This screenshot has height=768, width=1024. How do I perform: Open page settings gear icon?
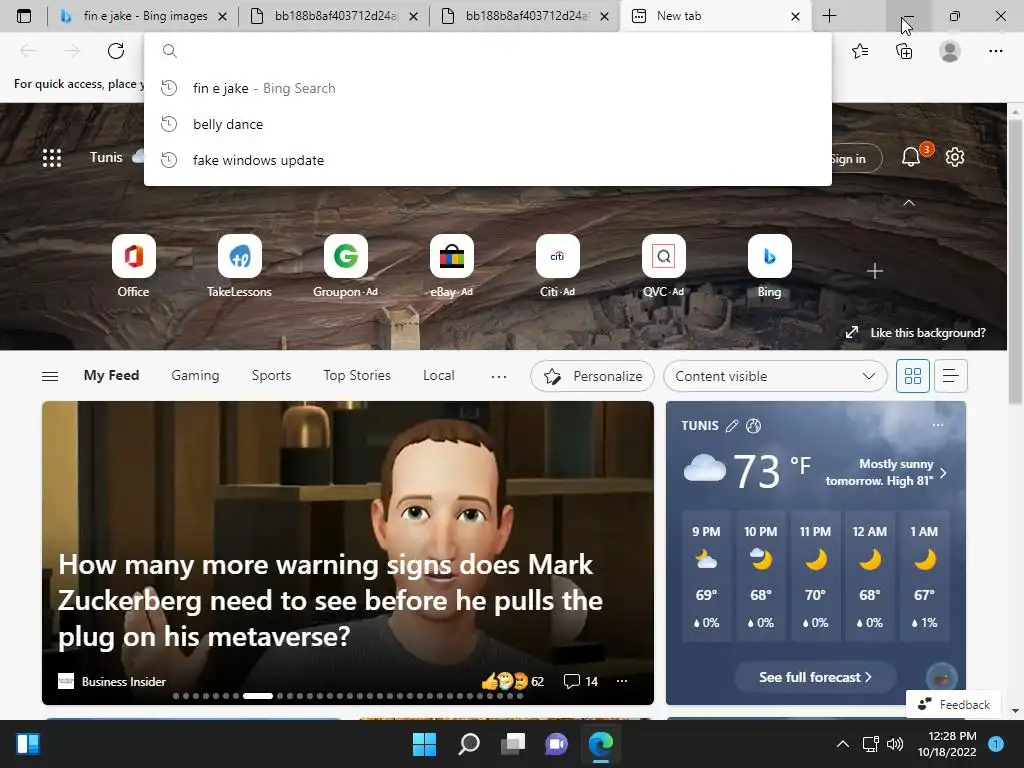(955, 157)
